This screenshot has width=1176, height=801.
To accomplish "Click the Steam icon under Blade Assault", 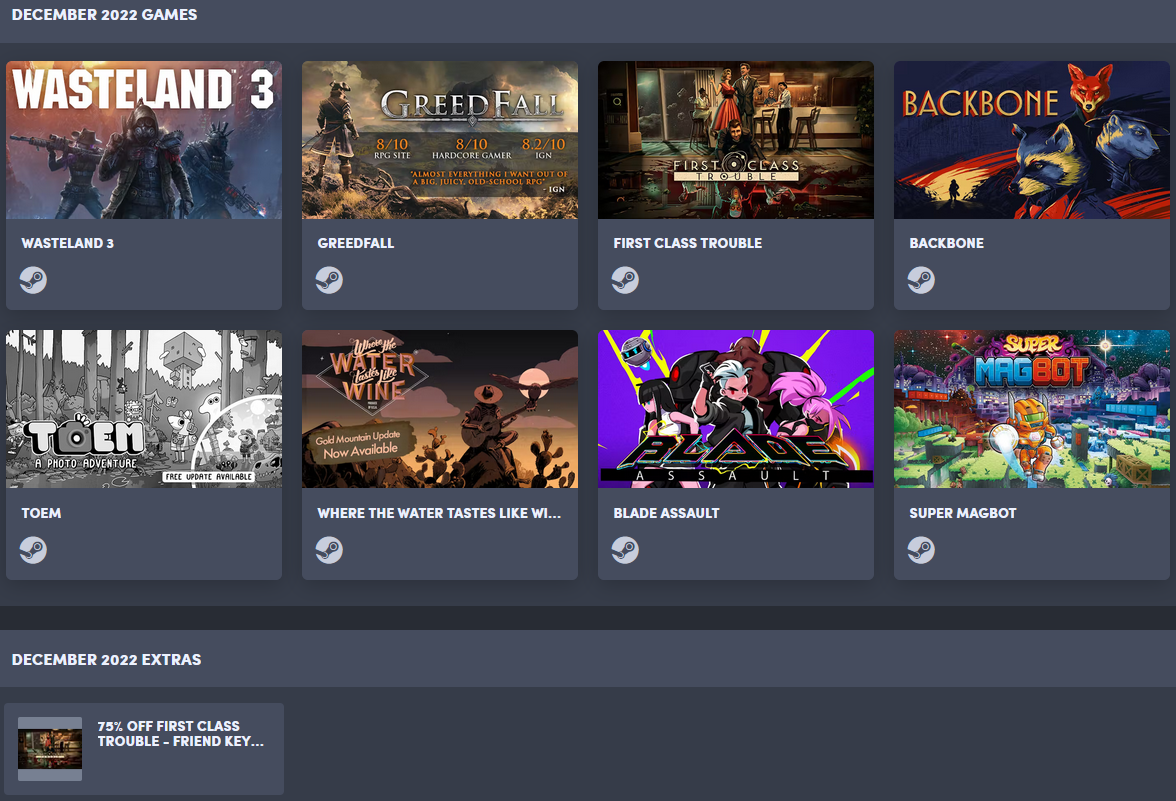I will coord(626,550).
